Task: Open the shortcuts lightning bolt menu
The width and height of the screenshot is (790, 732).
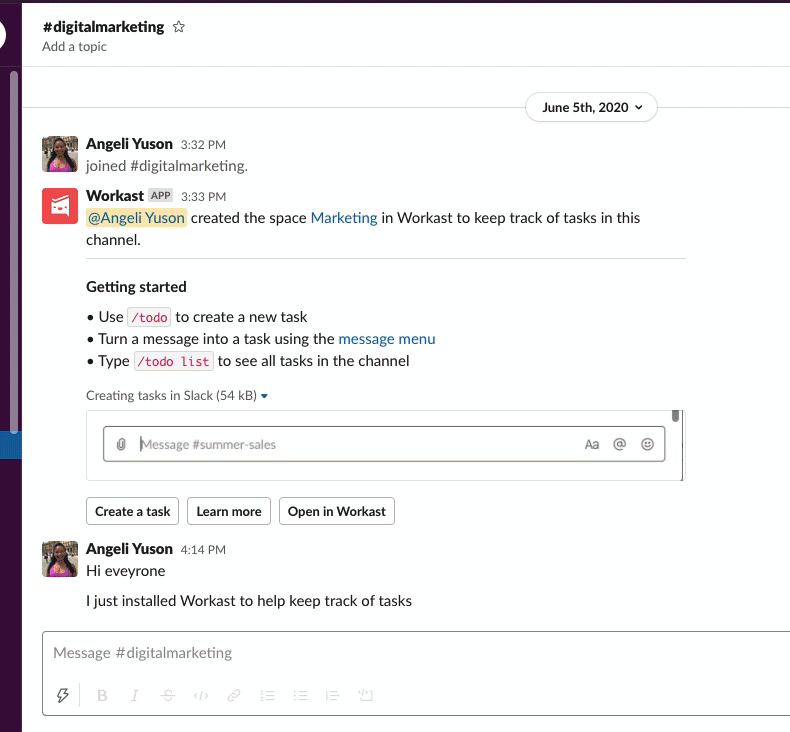Action: (62, 695)
